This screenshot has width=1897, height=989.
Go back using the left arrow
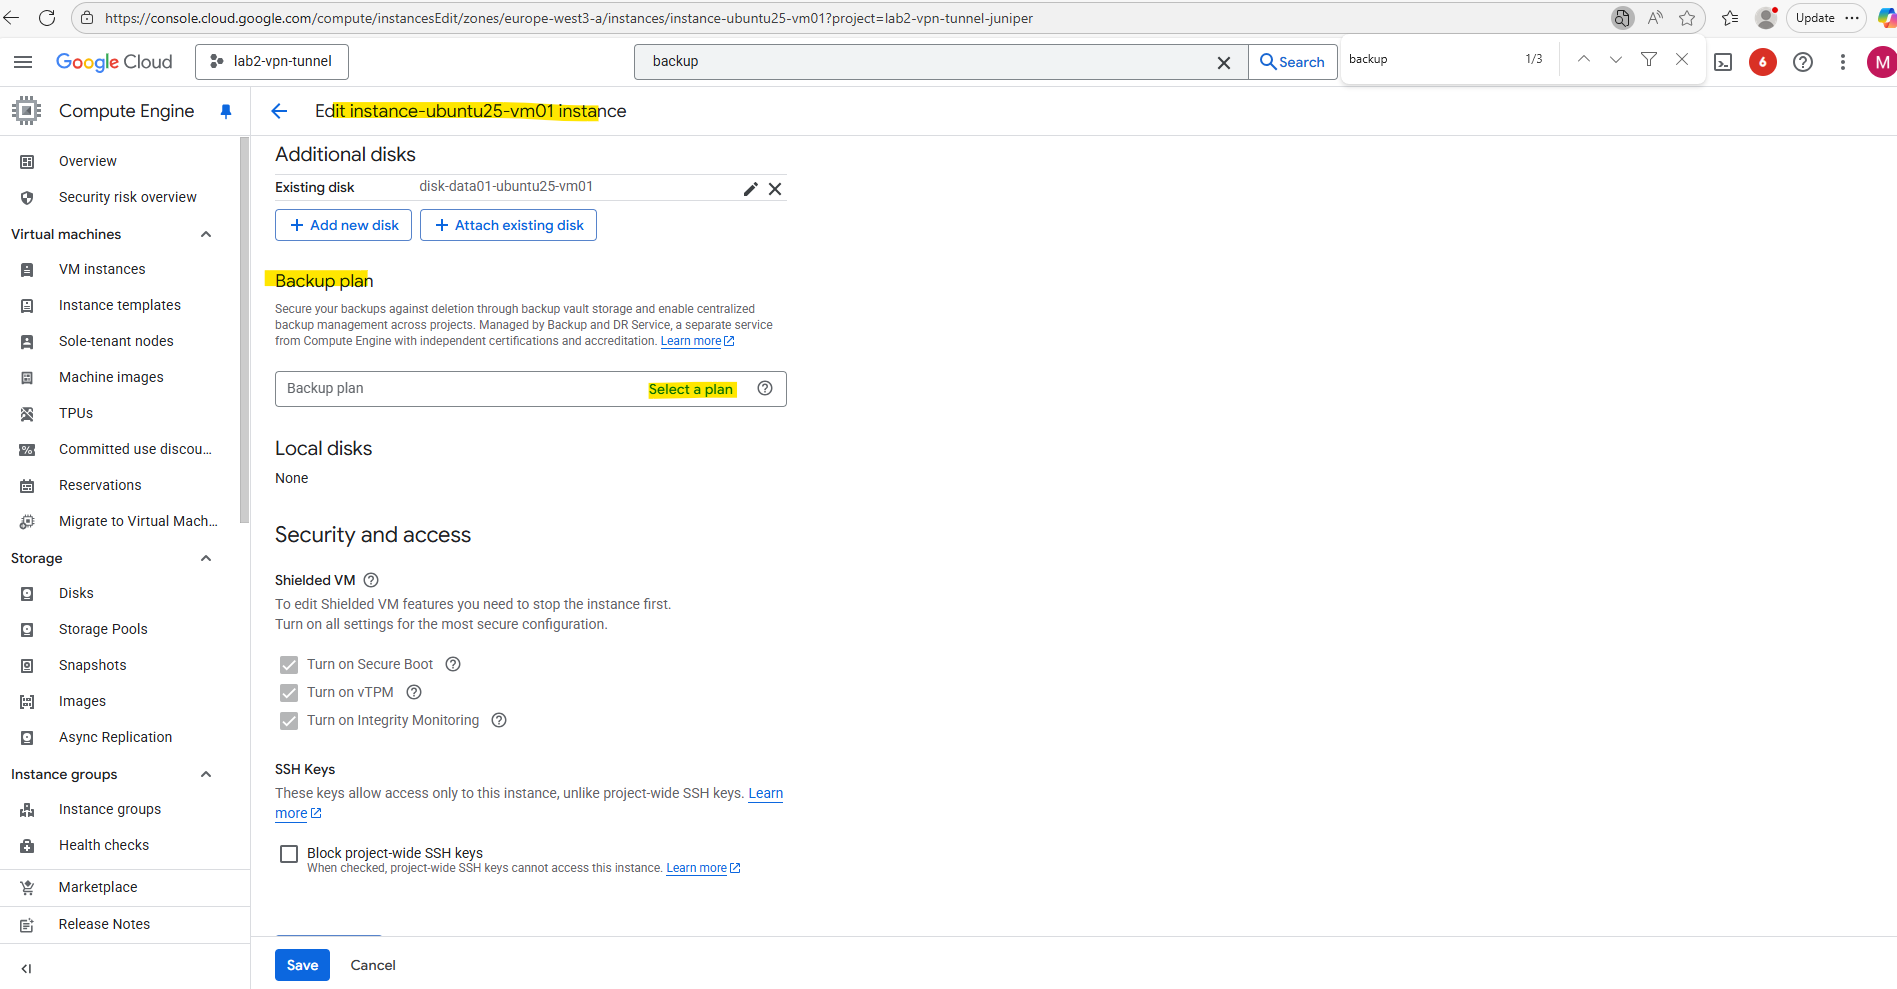point(279,111)
